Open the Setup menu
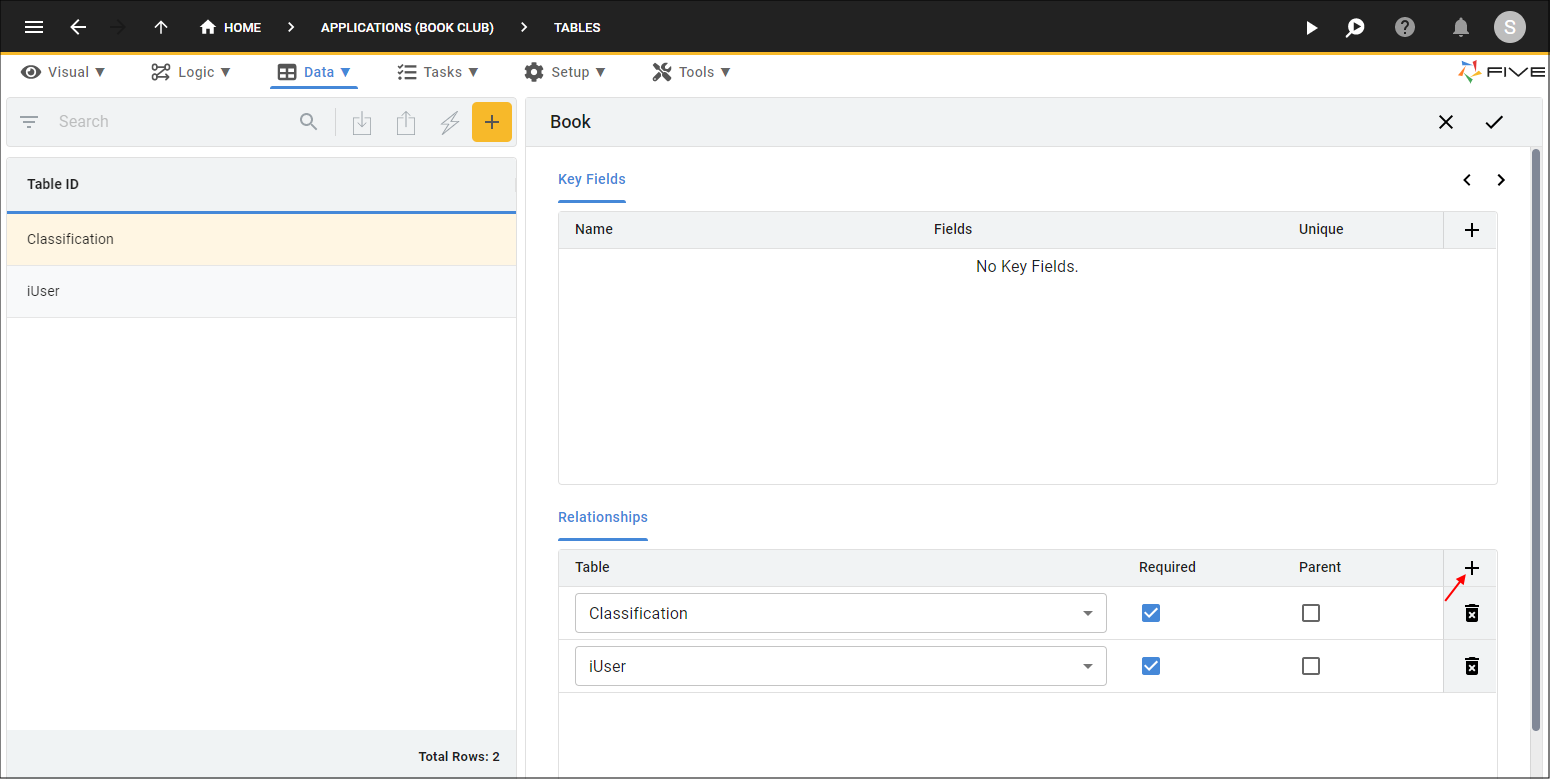The image size is (1550, 779). 565,72
